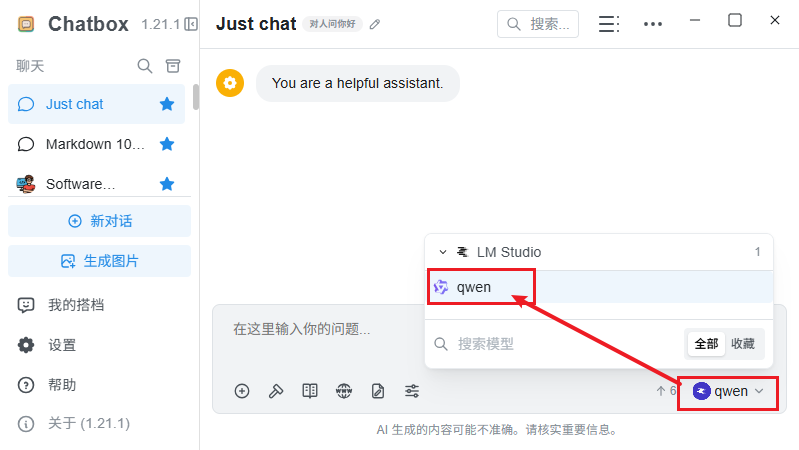The image size is (799, 450).
Task: Open the archive icon beside the chat list heading
Action: [173, 66]
